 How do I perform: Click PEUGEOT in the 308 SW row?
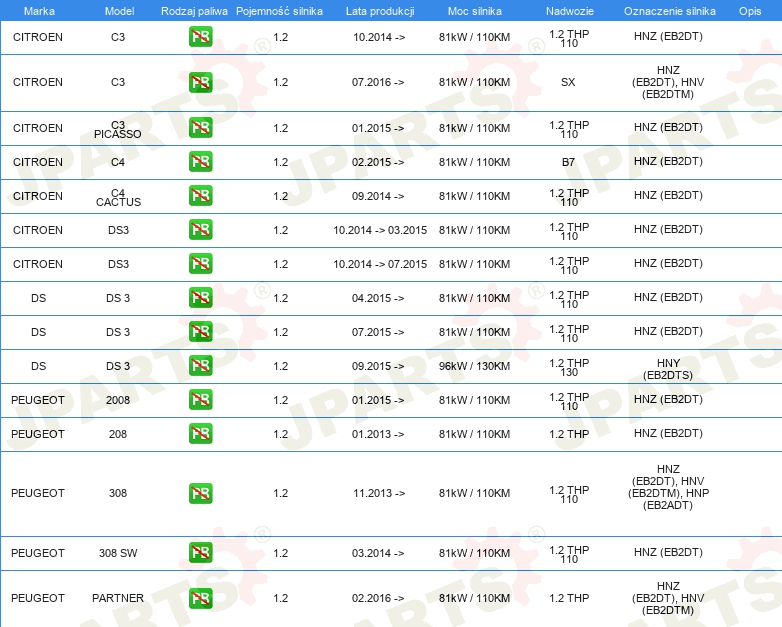[38, 553]
